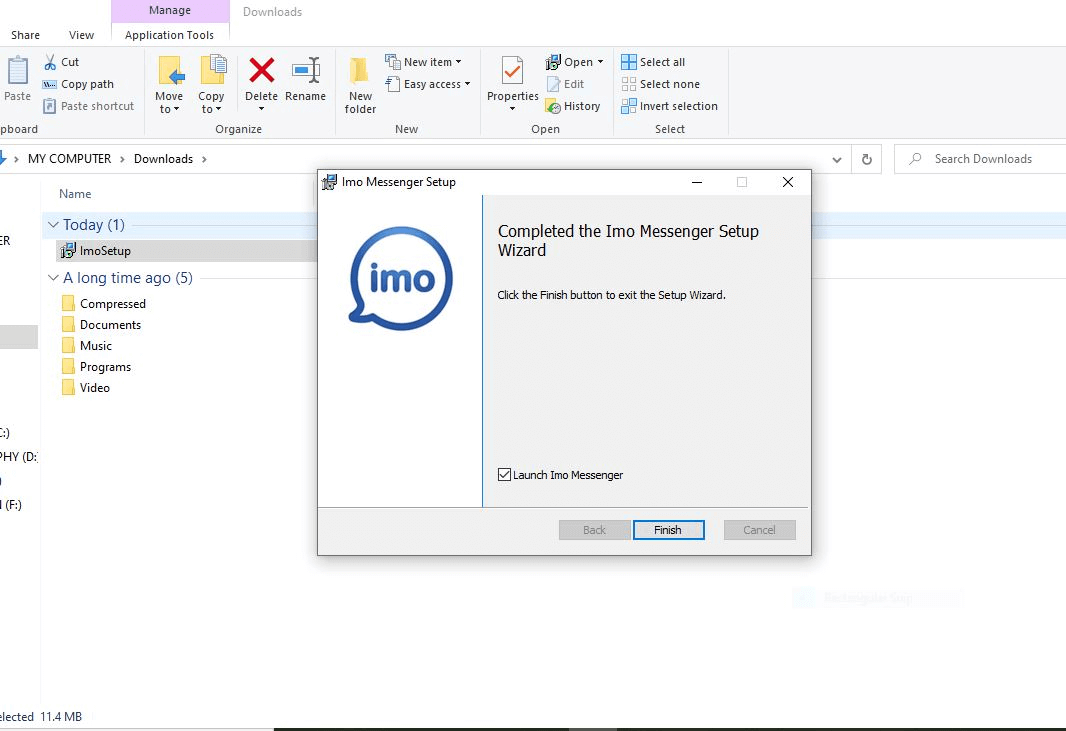Expand the New item dropdown arrow
The width and height of the screenshot is (1066, 731).
(458, 62)
